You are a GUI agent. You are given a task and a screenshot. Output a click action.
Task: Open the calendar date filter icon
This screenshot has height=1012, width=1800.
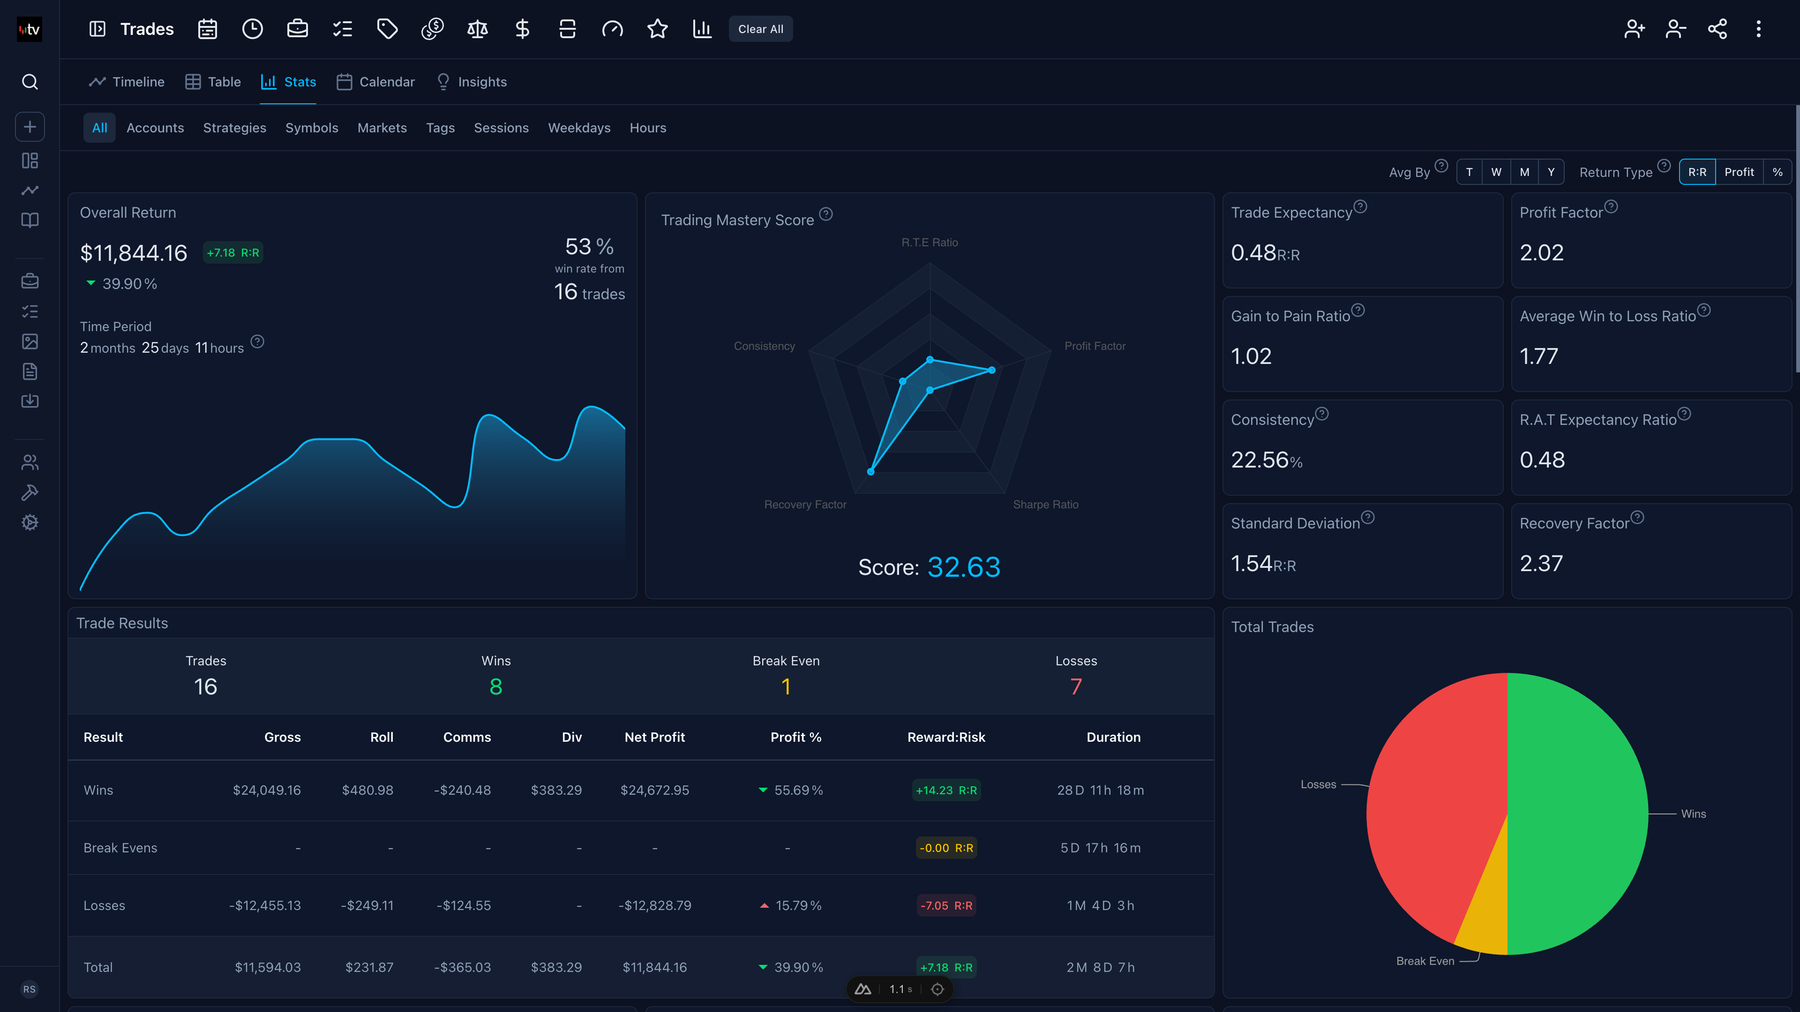point(207,29)
